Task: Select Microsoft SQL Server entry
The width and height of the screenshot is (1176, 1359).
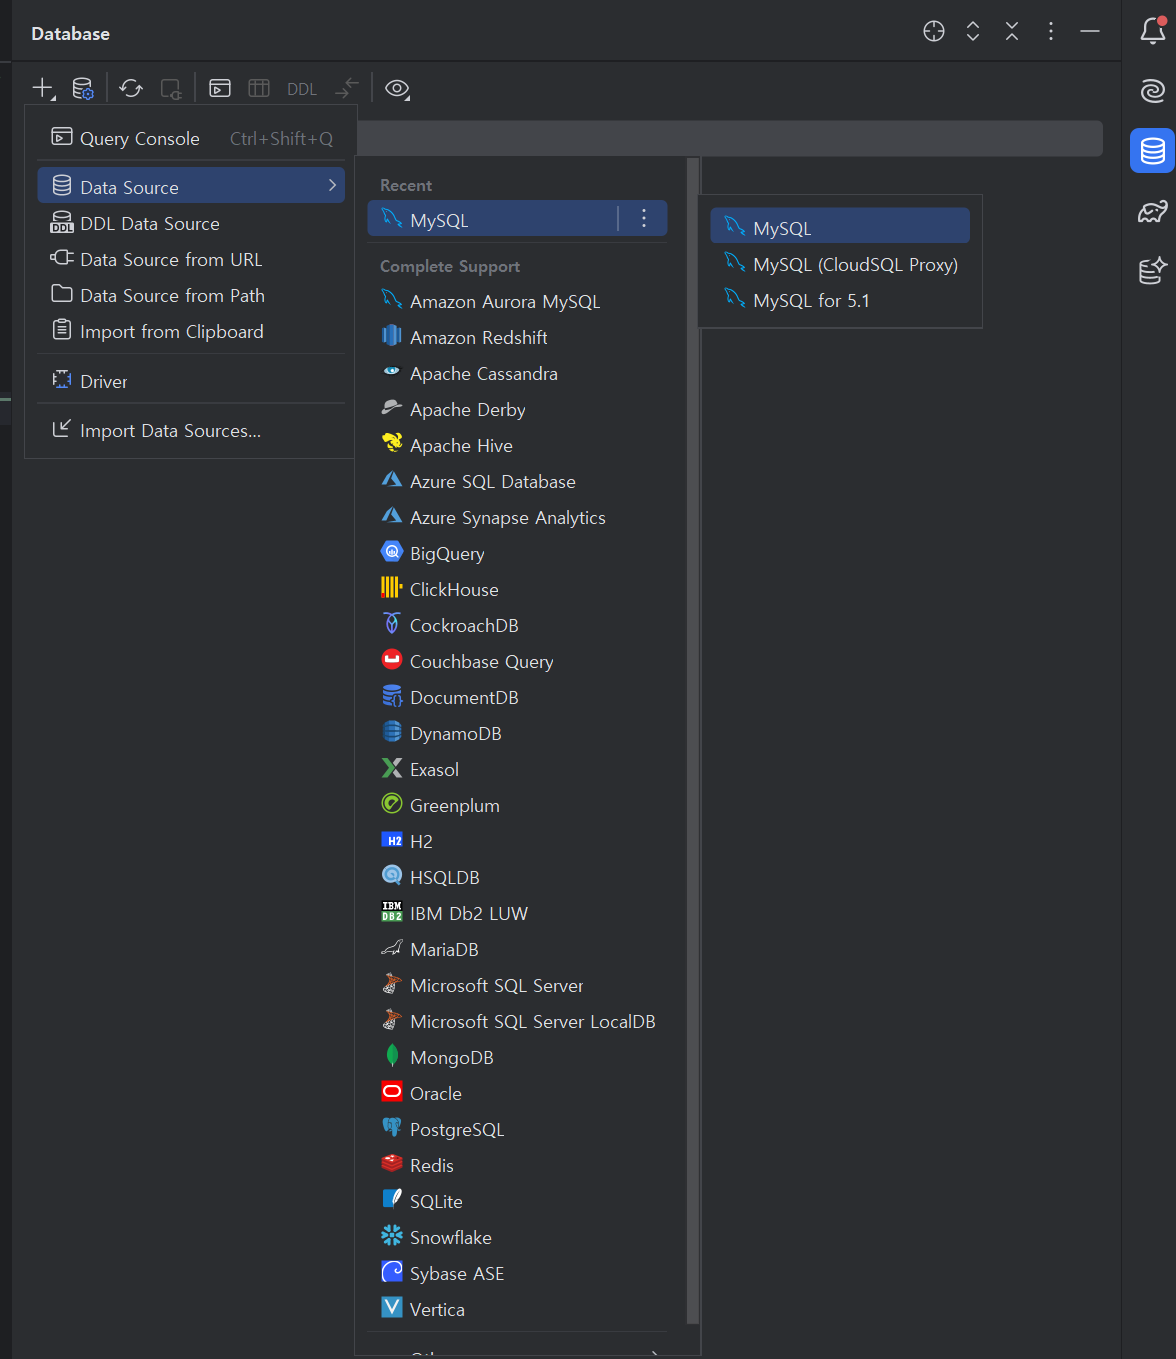Action: 517,985
